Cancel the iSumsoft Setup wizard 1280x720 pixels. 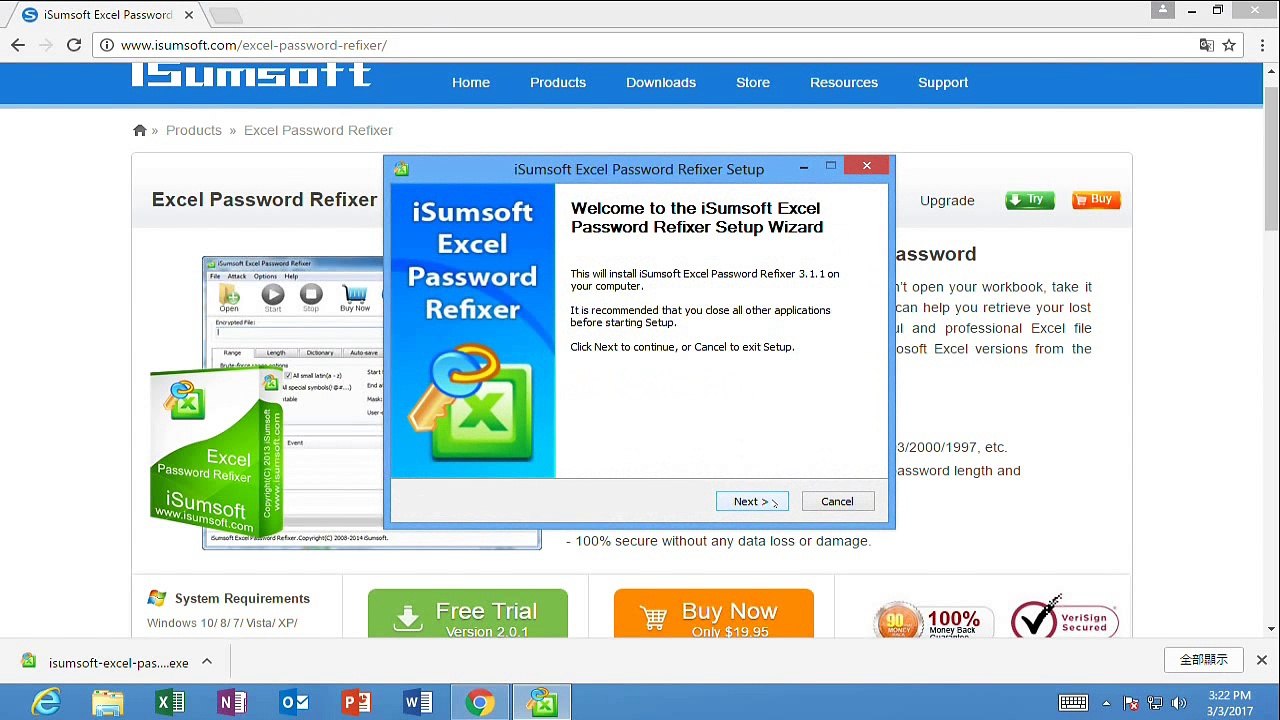[837, 501]
